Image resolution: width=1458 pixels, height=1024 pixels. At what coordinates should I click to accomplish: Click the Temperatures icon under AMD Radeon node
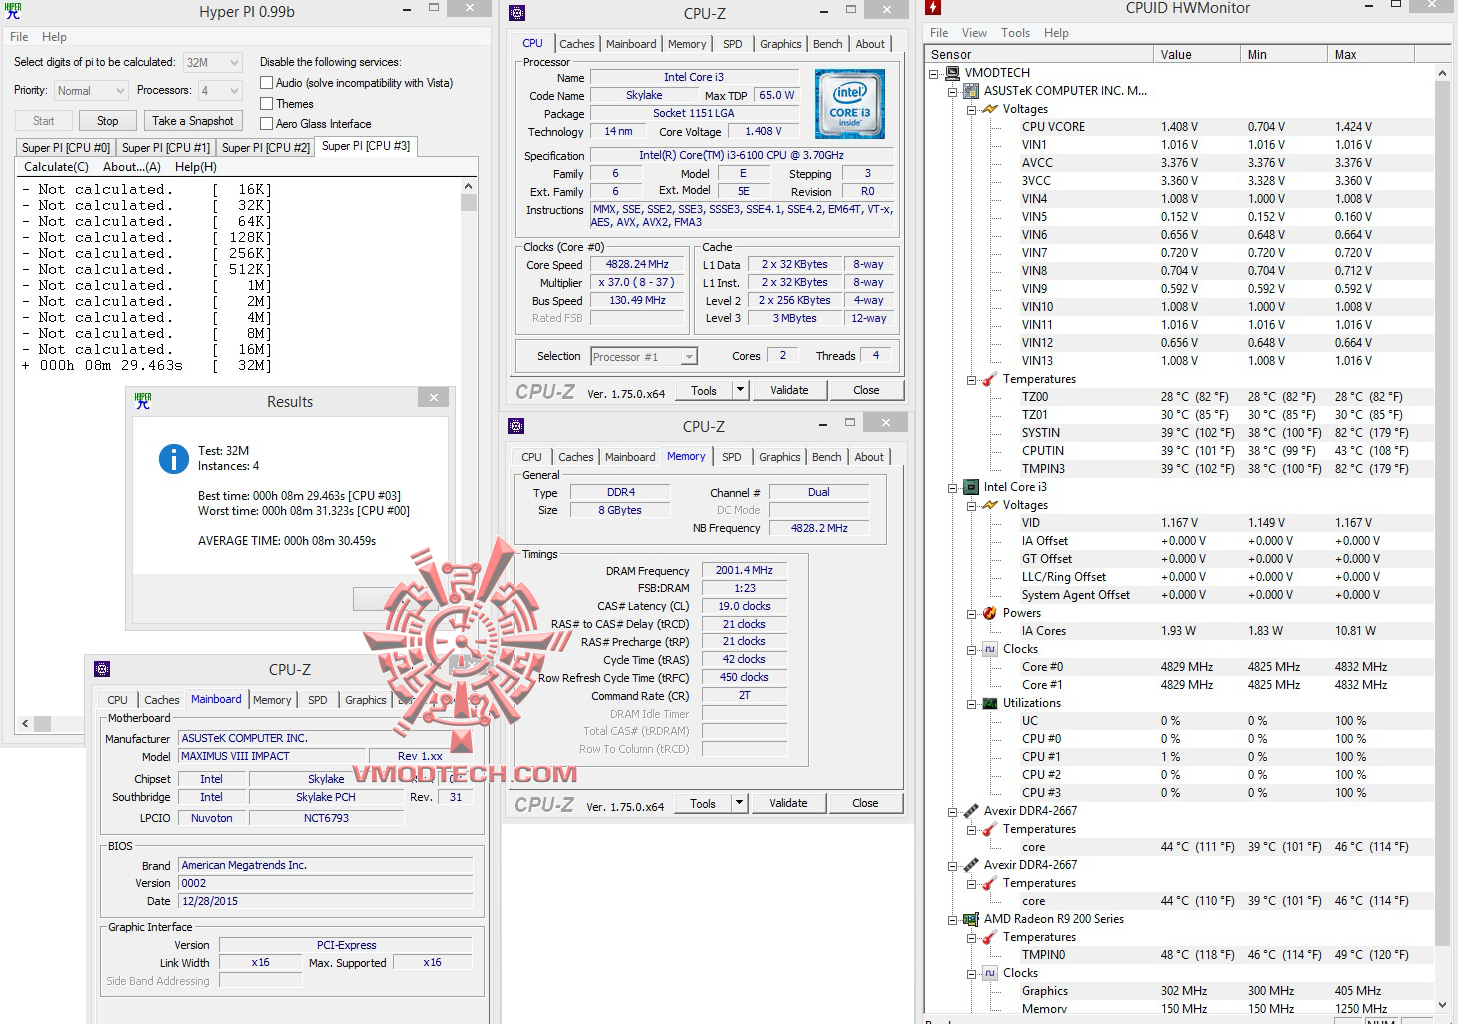tap(990, 937)
